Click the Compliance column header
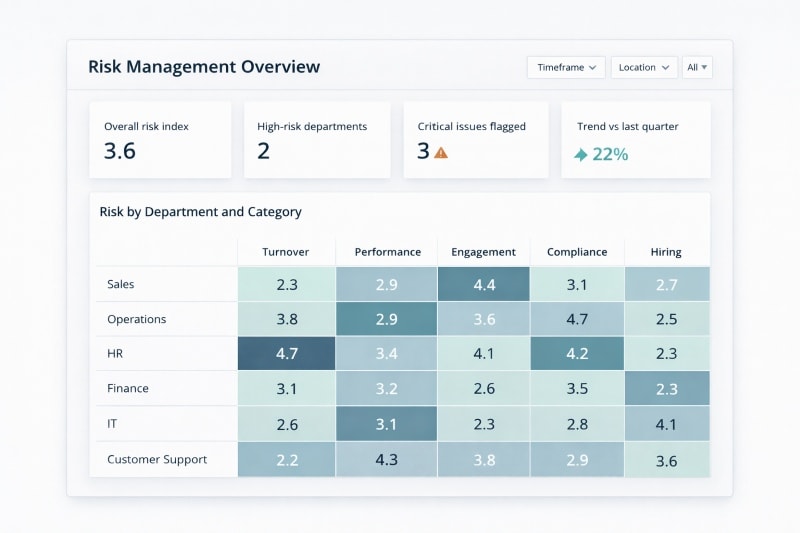 pyautogui.click(x=577, y=252)
